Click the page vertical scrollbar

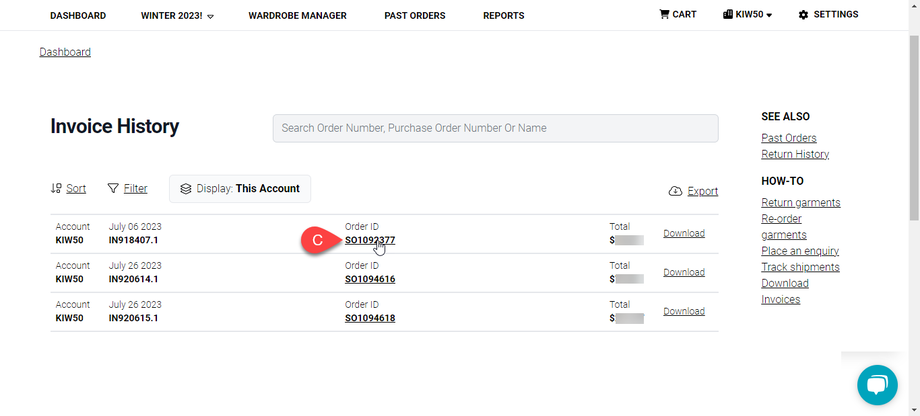(x=914, y=200)
